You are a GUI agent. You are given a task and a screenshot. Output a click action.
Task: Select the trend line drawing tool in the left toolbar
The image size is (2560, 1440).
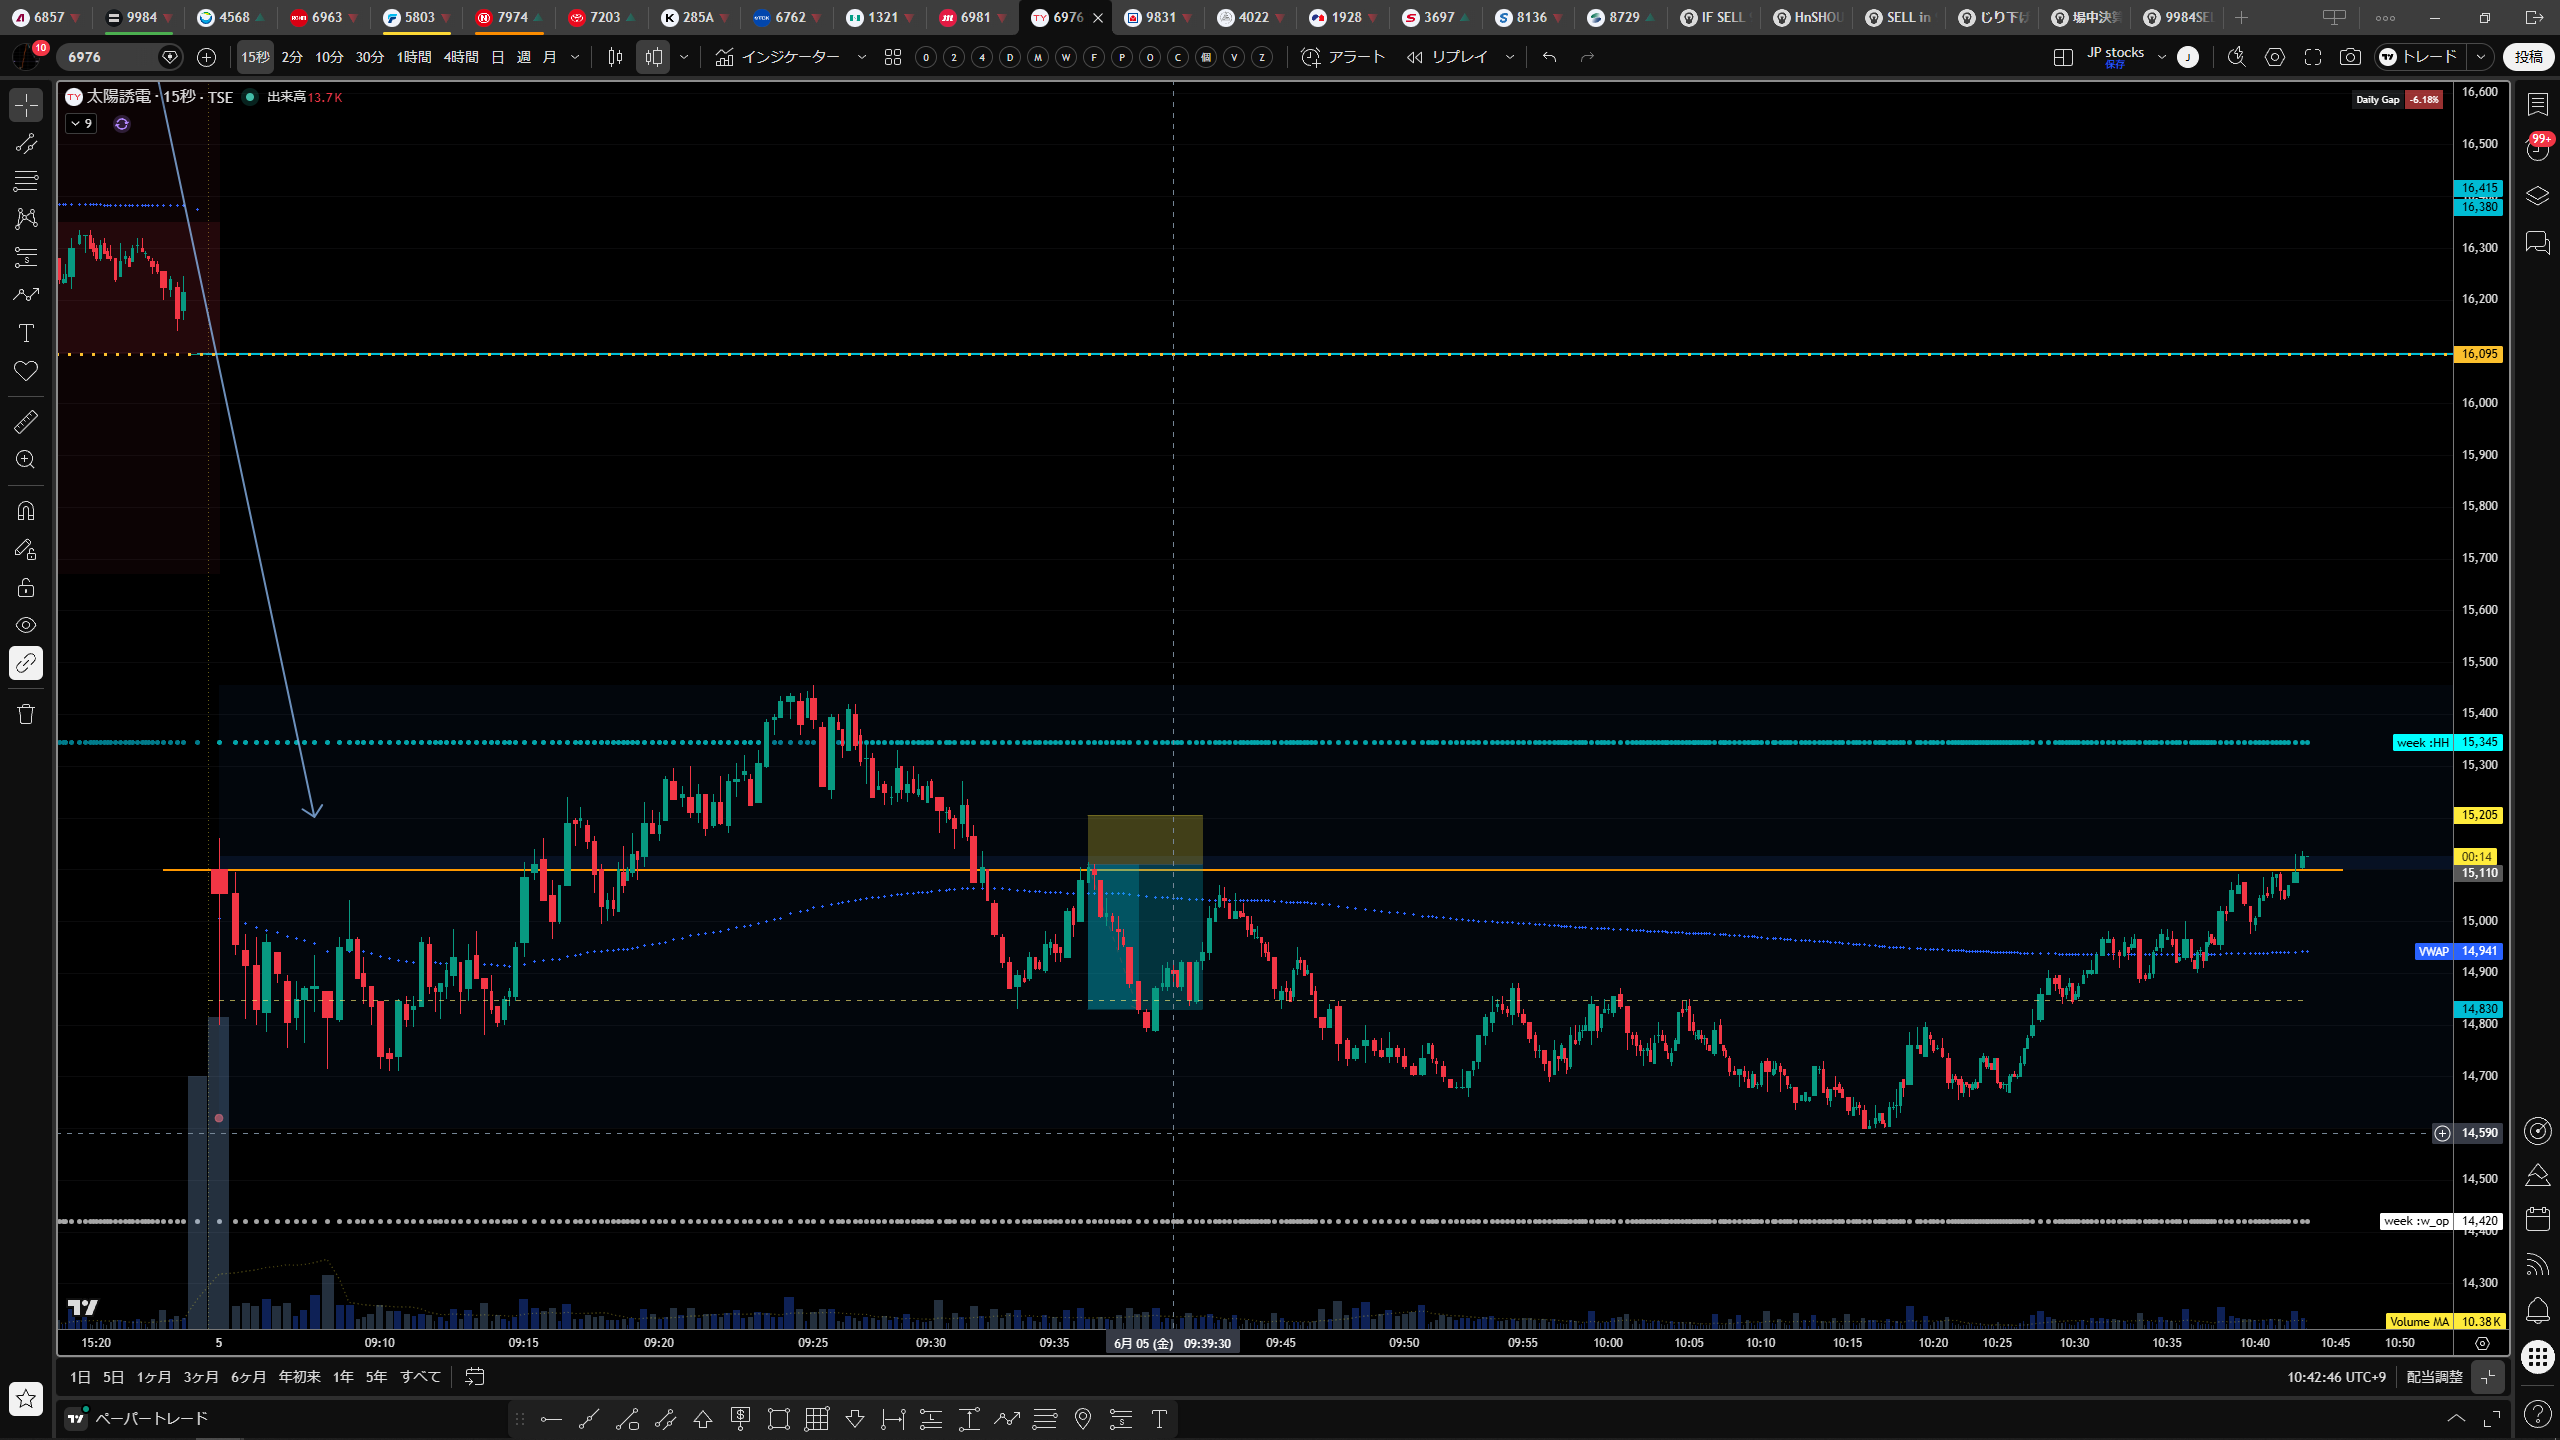click(x=26, y=143)
